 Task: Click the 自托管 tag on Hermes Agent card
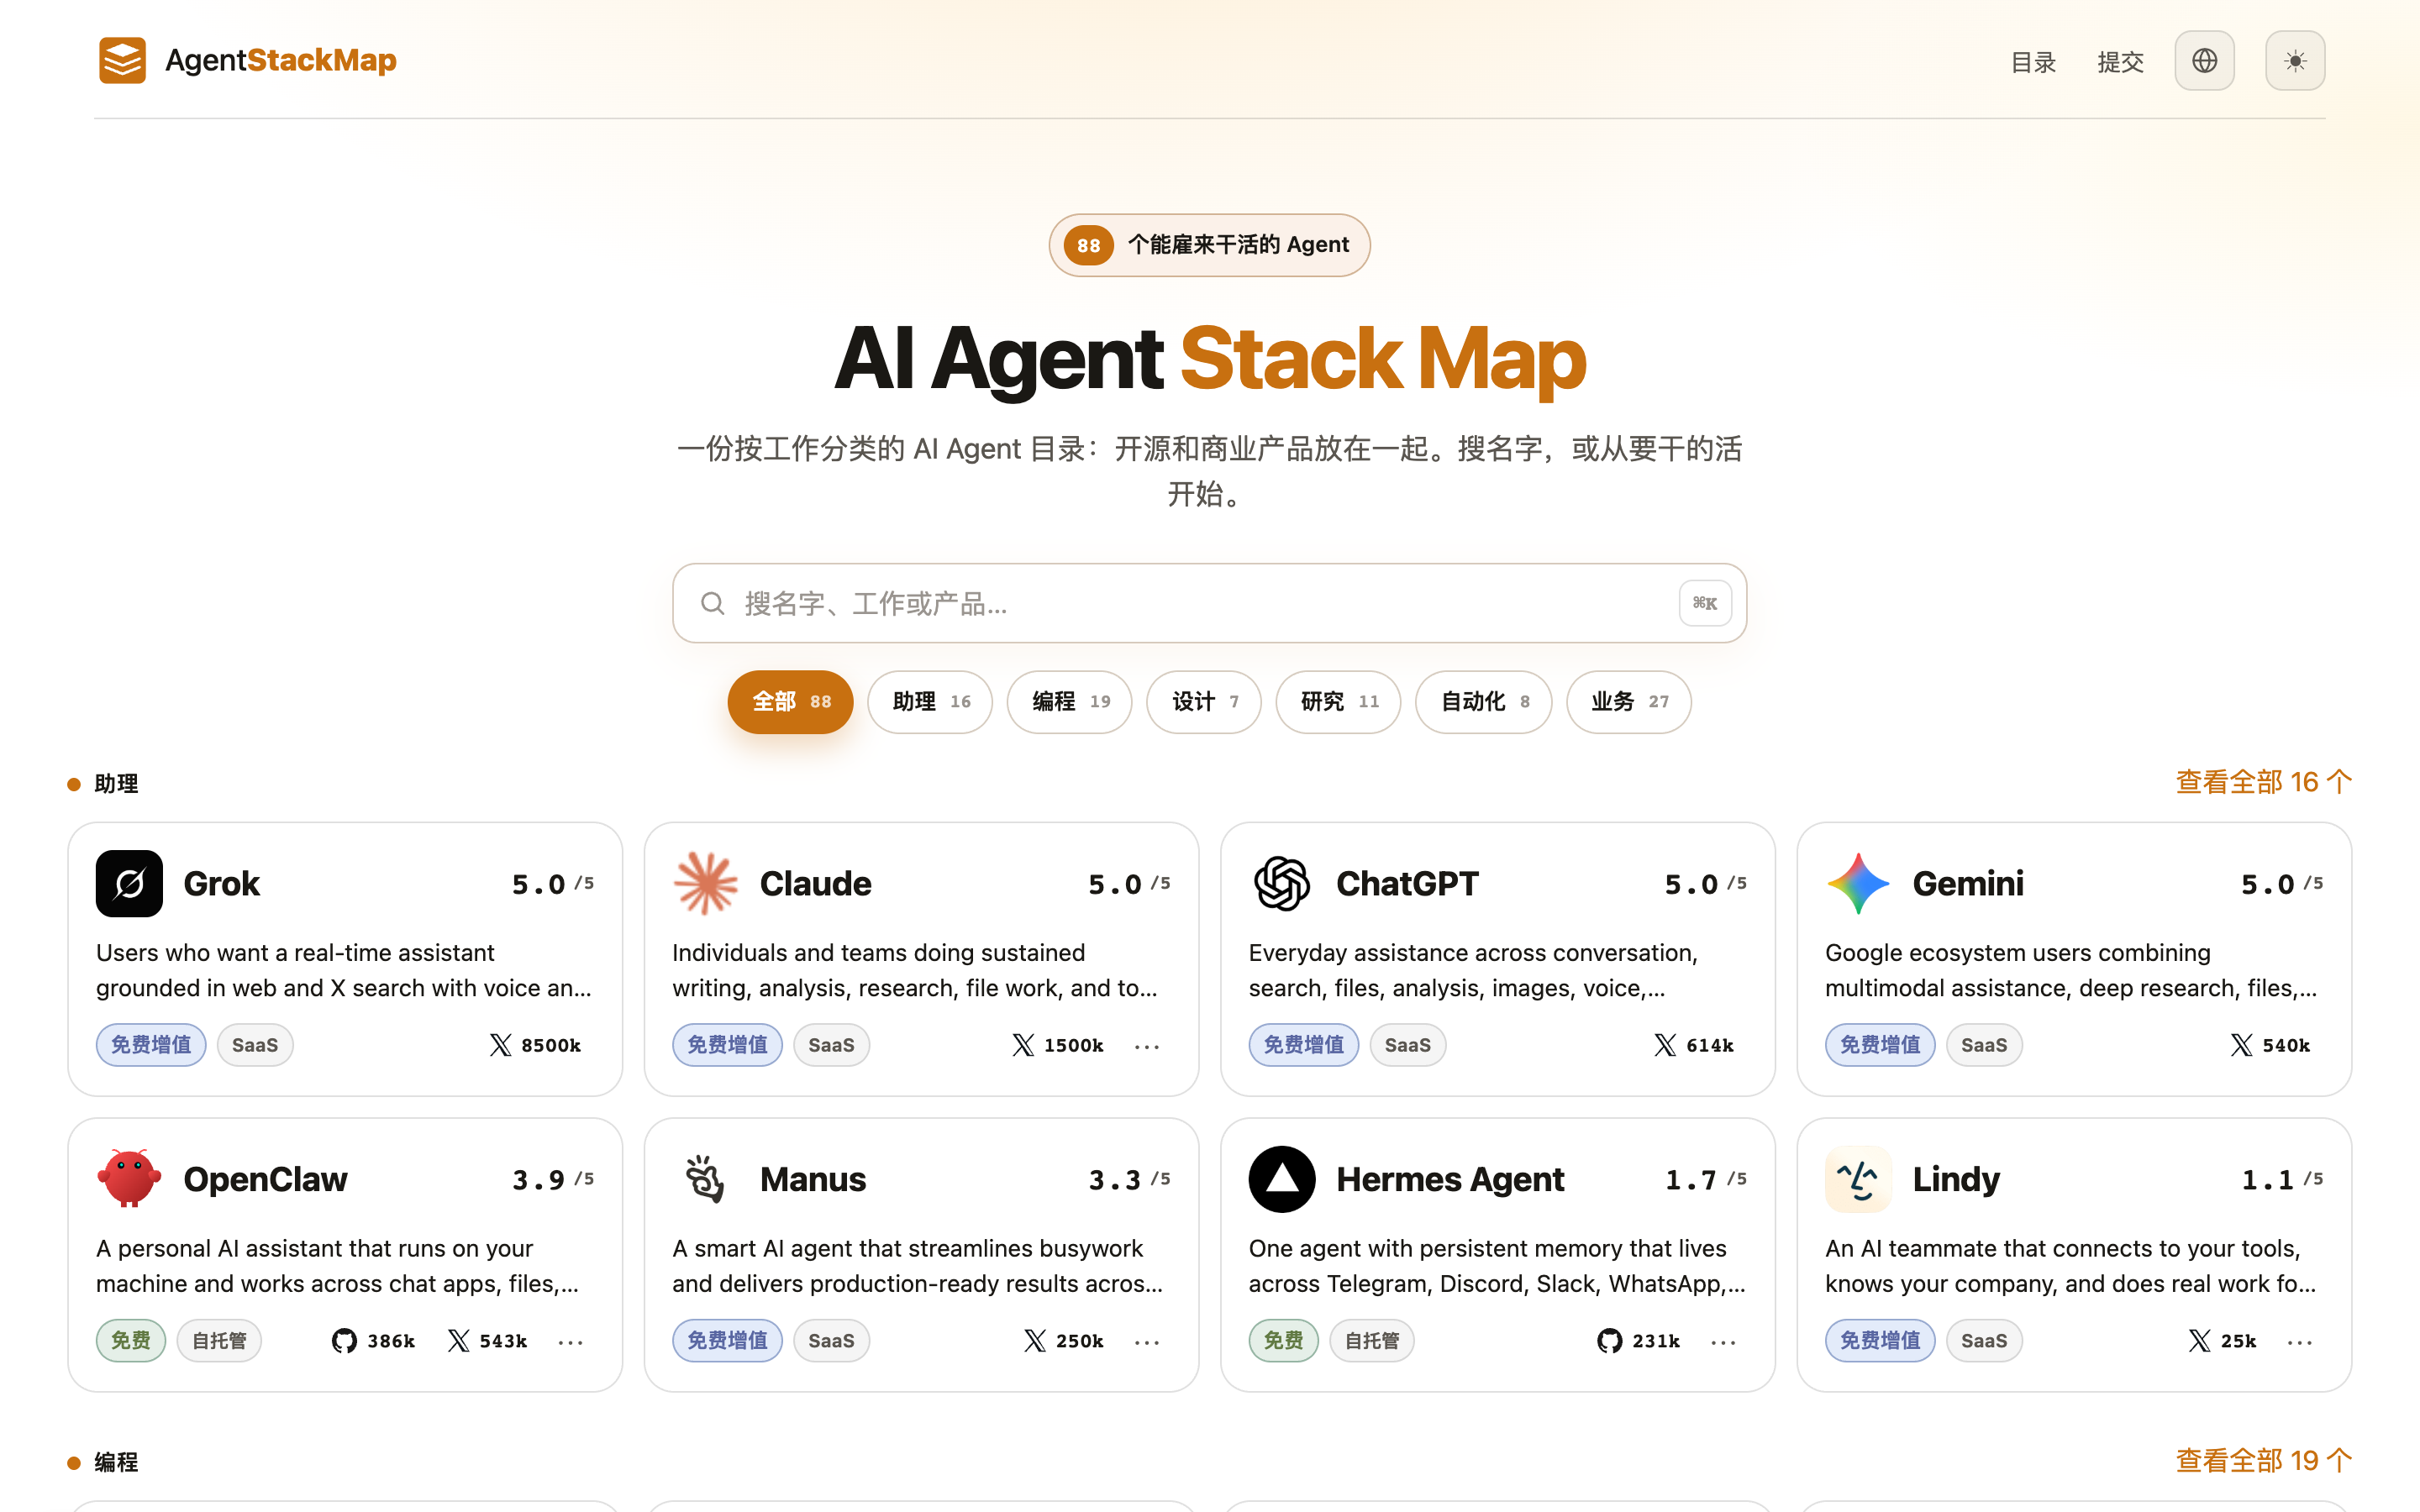[x=1372, y=1341]
